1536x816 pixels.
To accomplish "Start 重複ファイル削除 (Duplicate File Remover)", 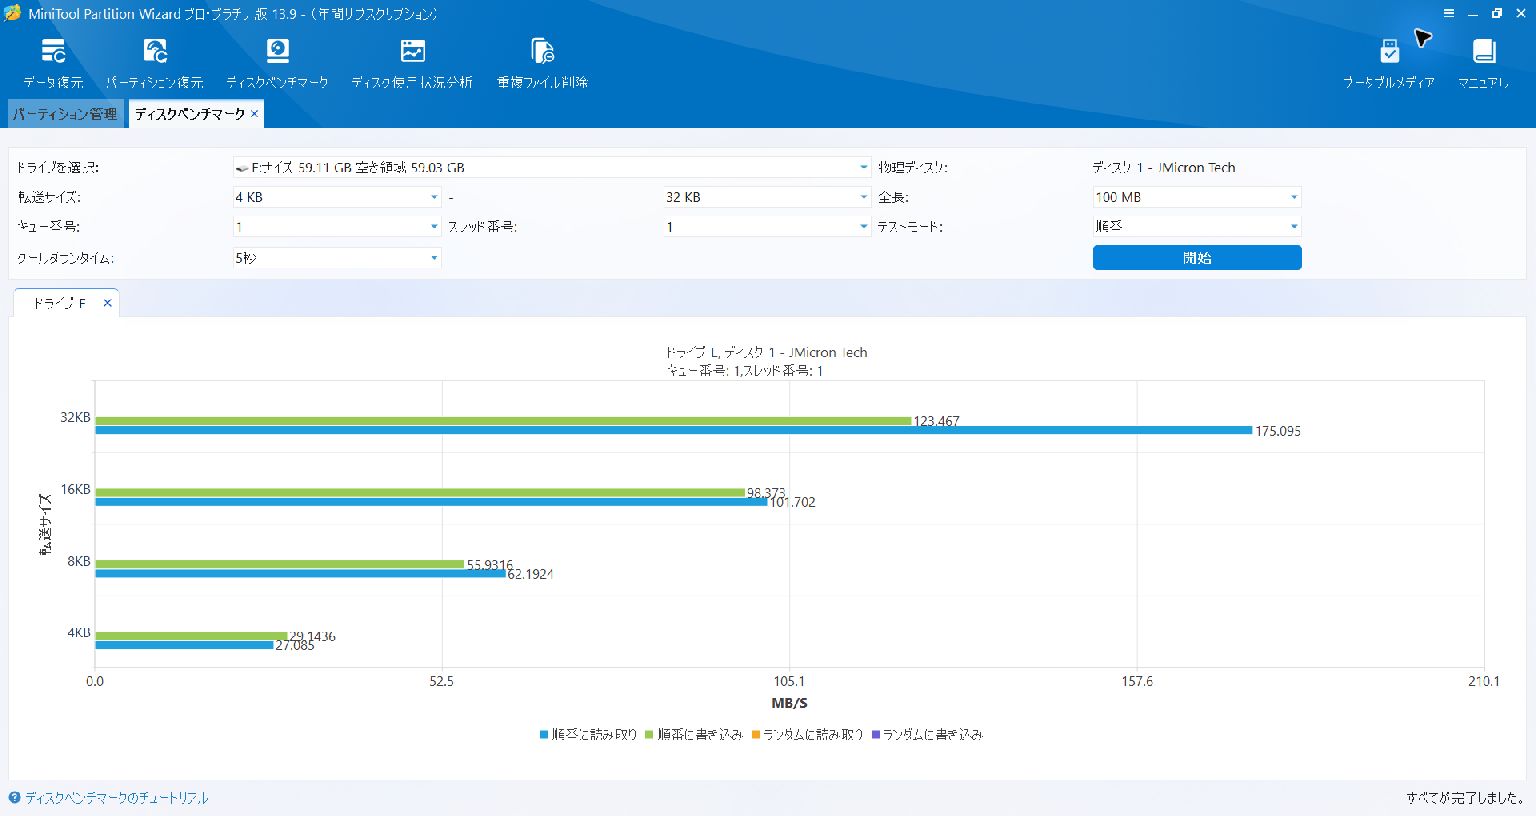I will coord(542,63).
